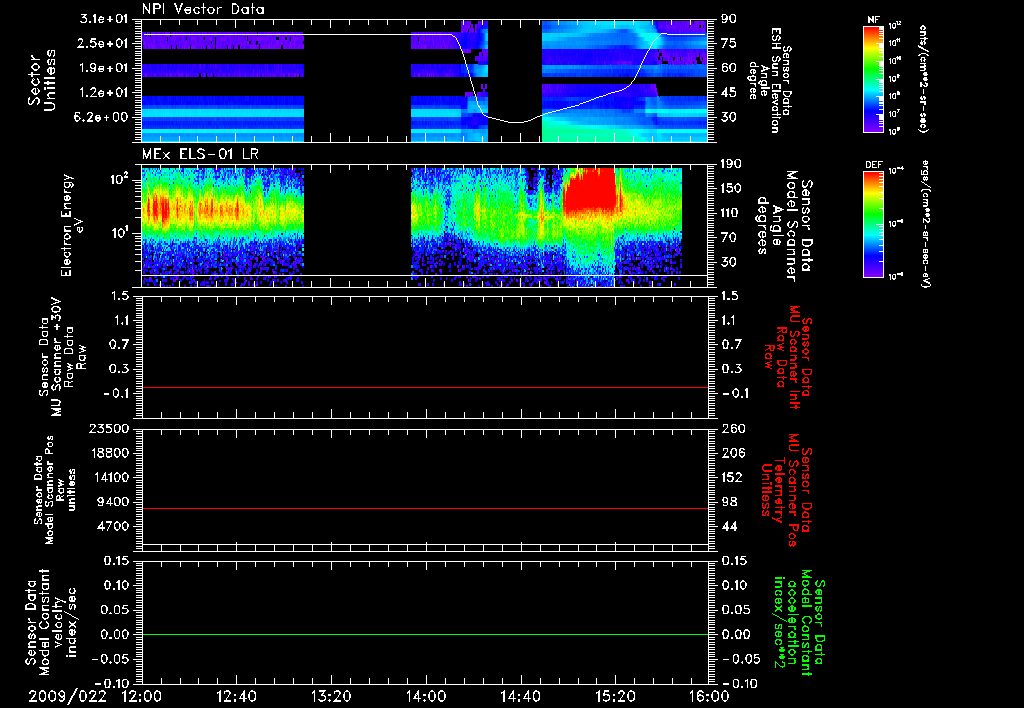This screenshot has width=1024, height=708.
Task: Click the 12:00 time axis label
Action: pos(142,696)
